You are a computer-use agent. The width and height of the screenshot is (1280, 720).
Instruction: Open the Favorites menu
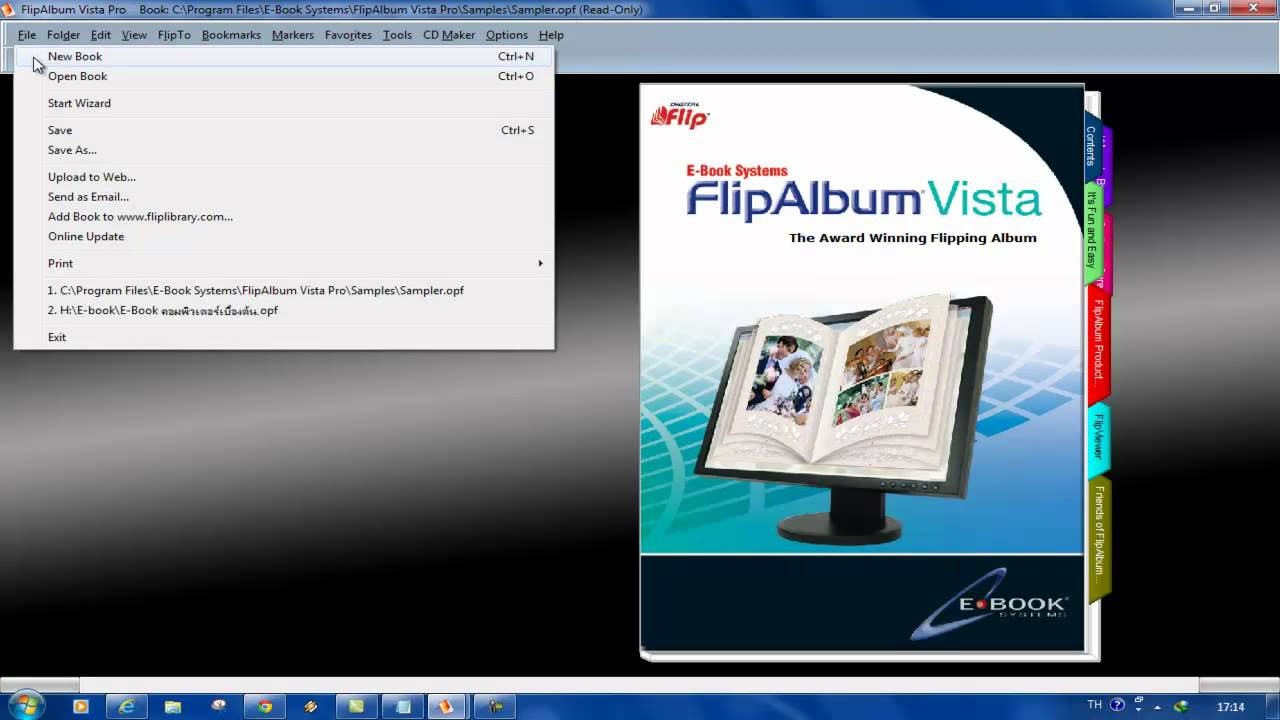(348, 35)
